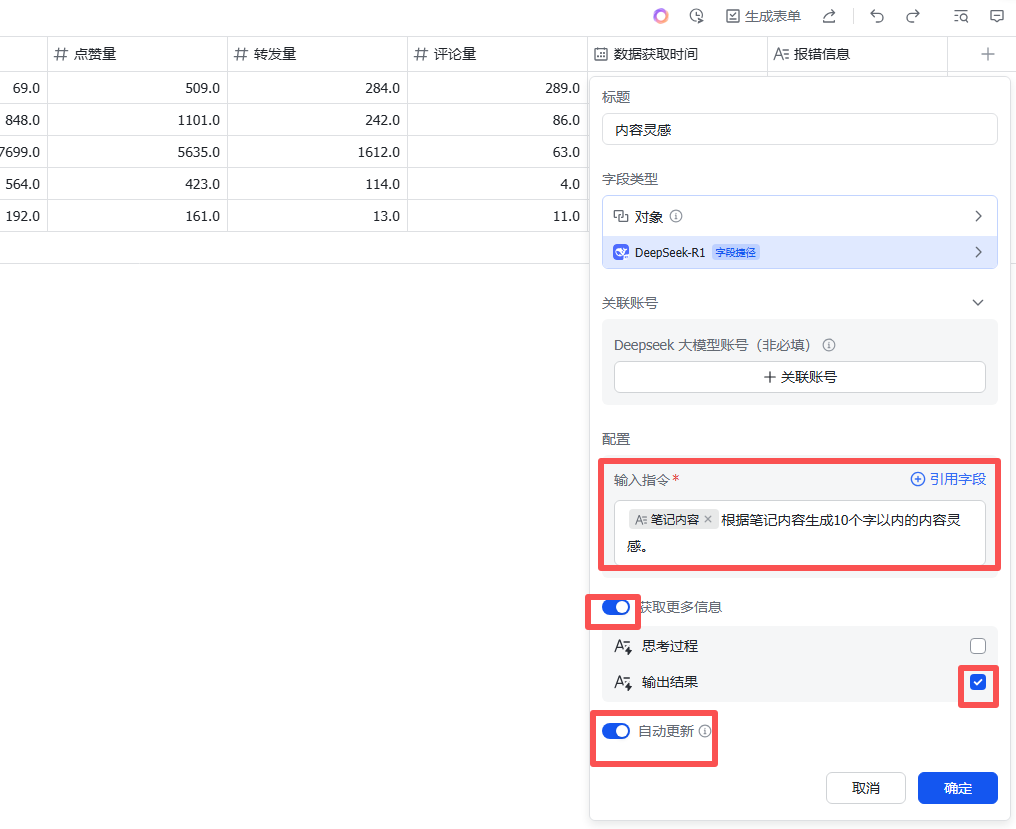The height and width of the screenshot is (829, 1016).
Task: Open DeepSeek-R1 field type settings
Action: point(978,251)
